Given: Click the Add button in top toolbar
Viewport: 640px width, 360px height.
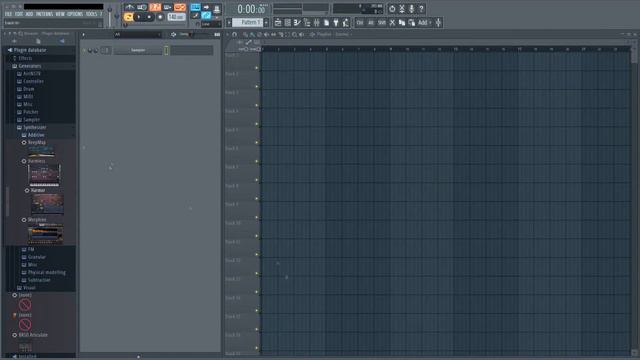Looking at the screenshot, I should [x=424, y=23].
